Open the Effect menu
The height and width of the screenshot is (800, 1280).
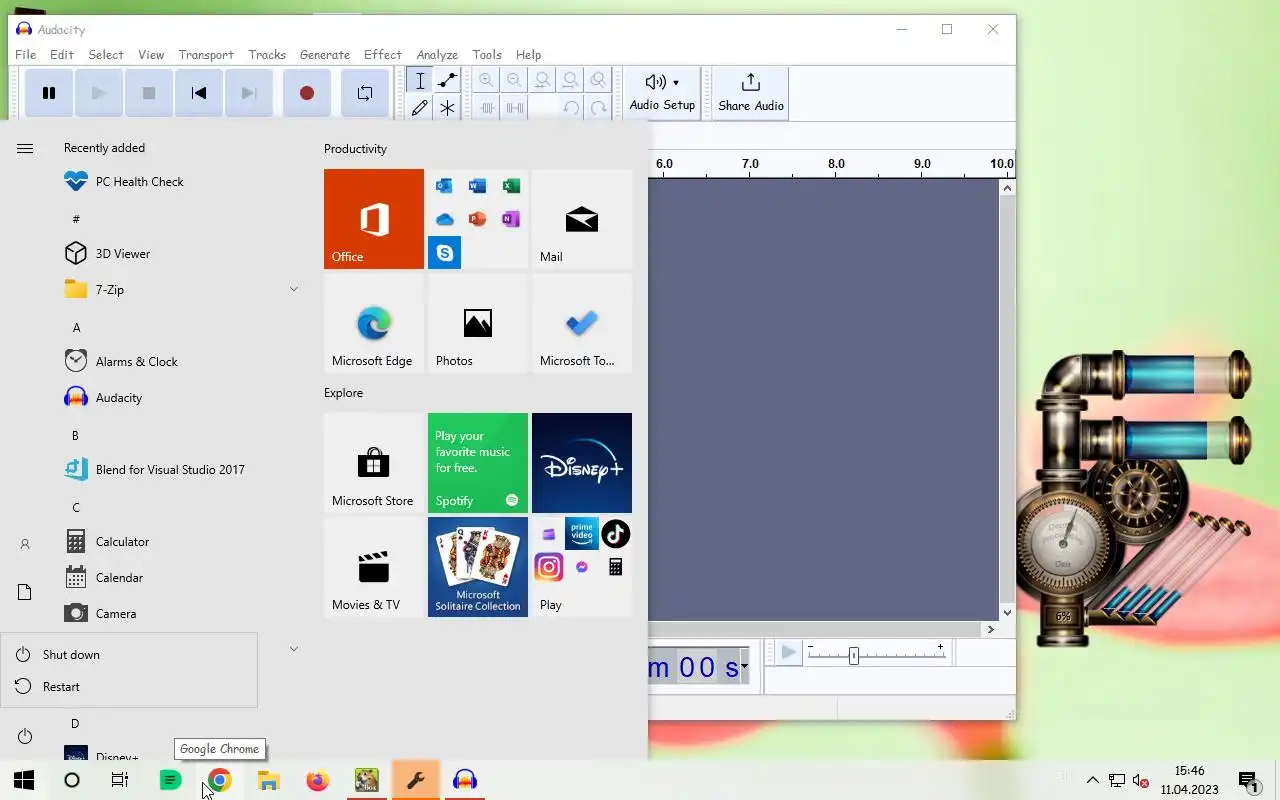click(383, 55)
